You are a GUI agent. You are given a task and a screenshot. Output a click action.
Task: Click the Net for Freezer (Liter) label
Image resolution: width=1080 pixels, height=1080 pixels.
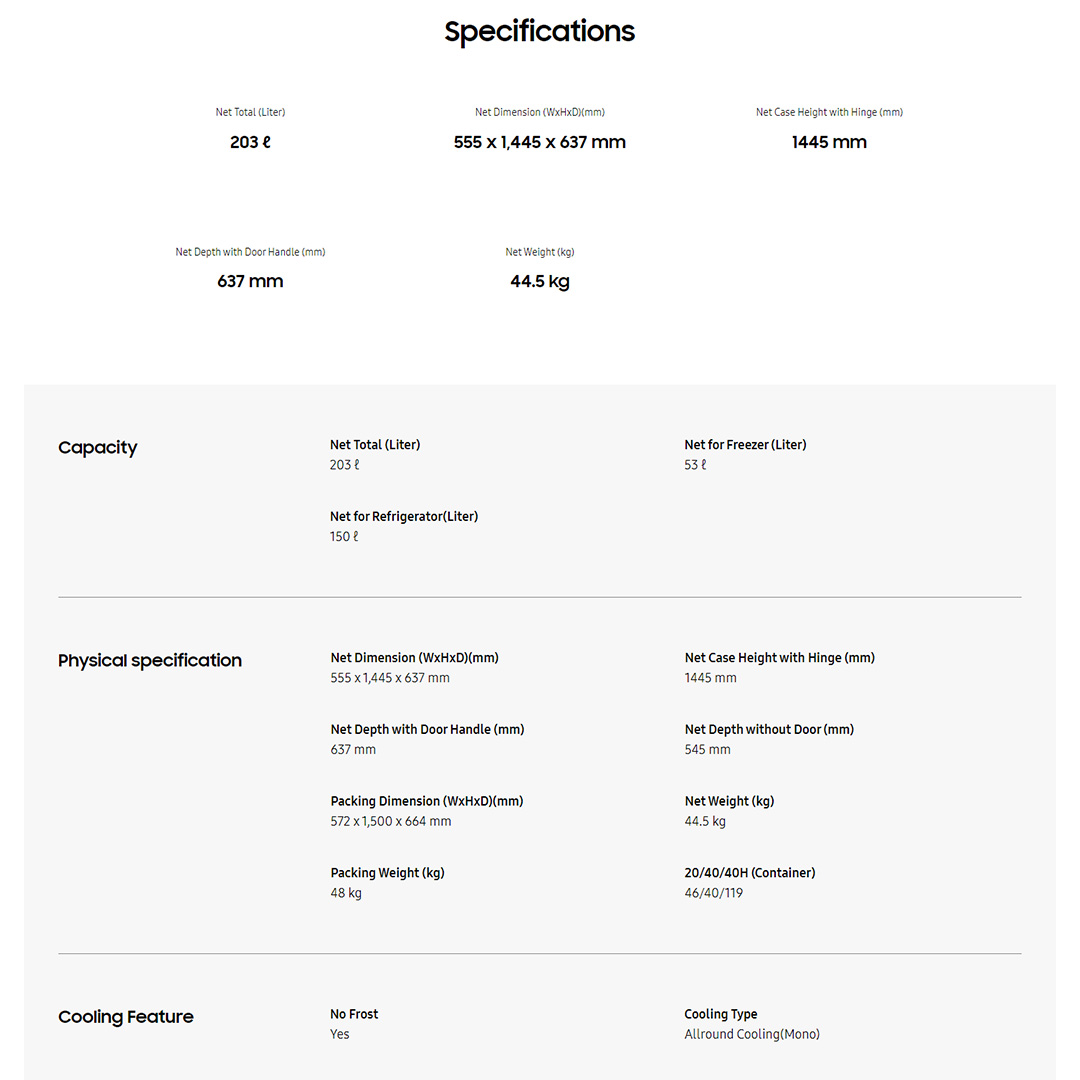pyautogui.click(x=745, y=445)
